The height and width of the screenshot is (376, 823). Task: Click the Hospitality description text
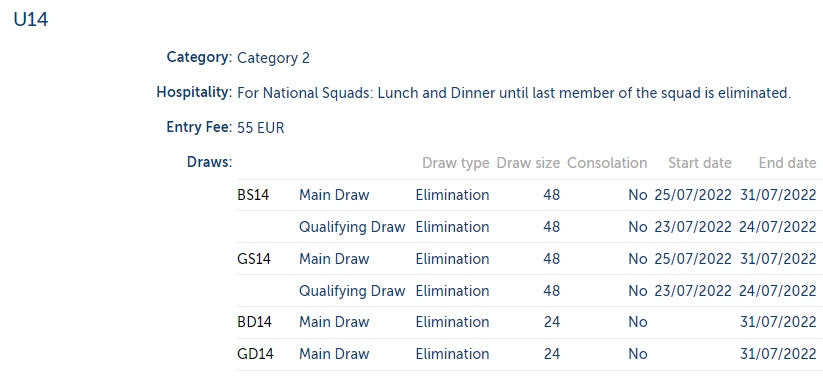514,93
